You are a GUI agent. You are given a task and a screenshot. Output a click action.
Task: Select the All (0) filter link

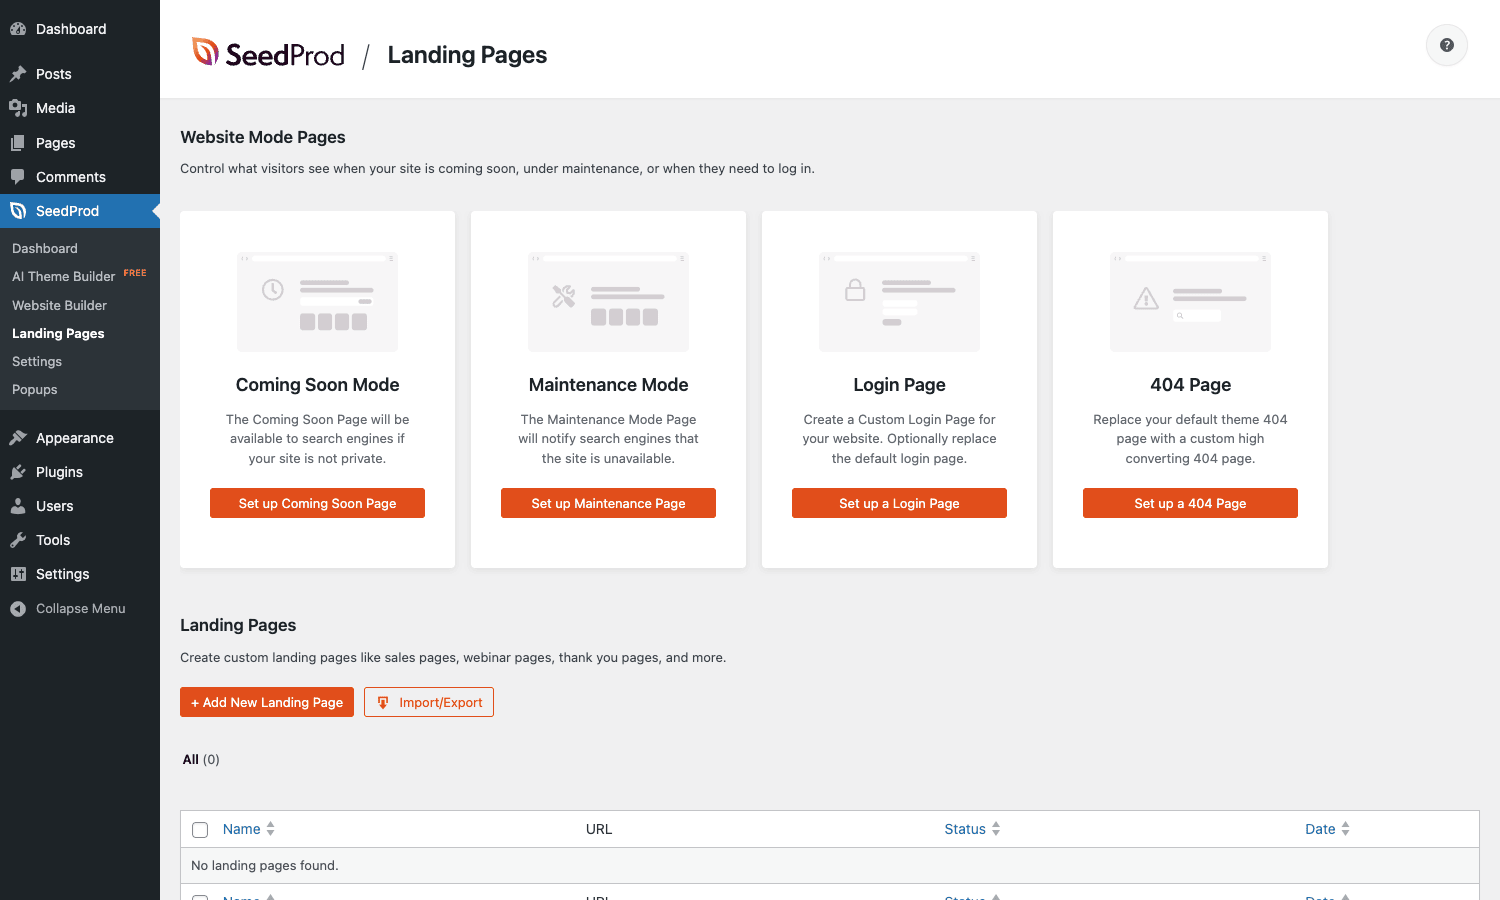click(x=201, y=759)
